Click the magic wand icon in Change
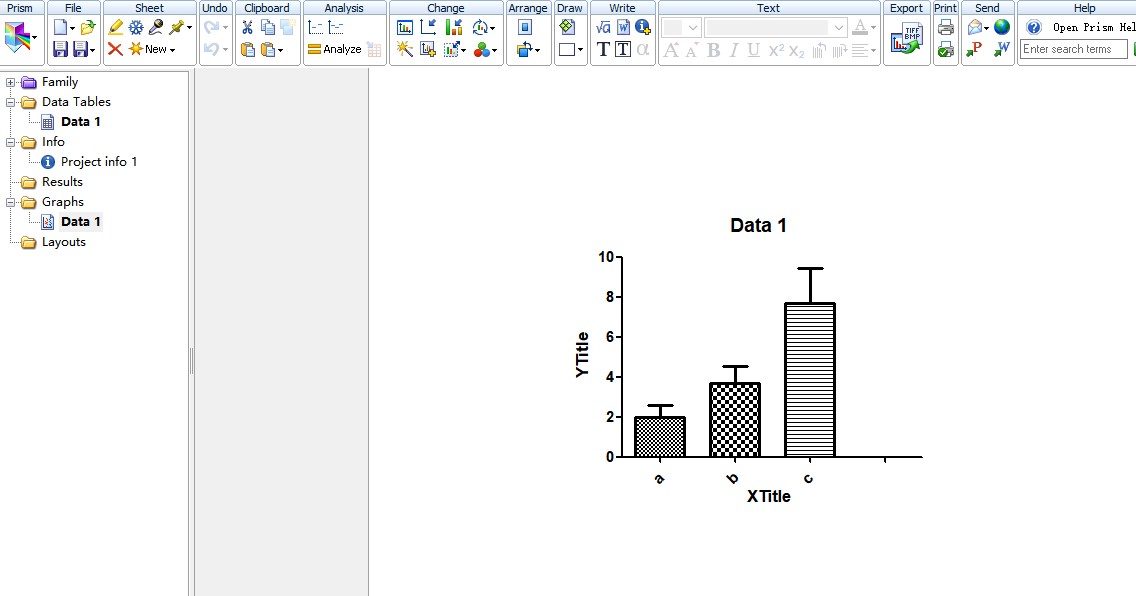Image resolution: width=1136 pixels, height=596 pixels. 405,49
